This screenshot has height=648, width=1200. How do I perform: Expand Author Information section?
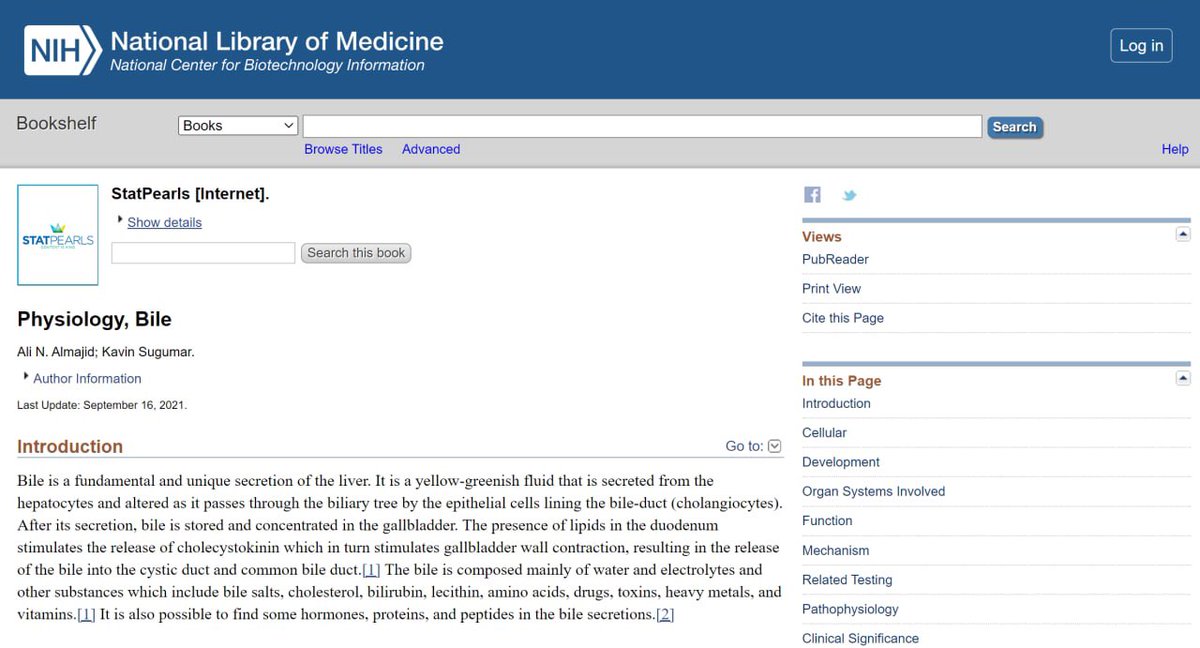pos(87,378)
